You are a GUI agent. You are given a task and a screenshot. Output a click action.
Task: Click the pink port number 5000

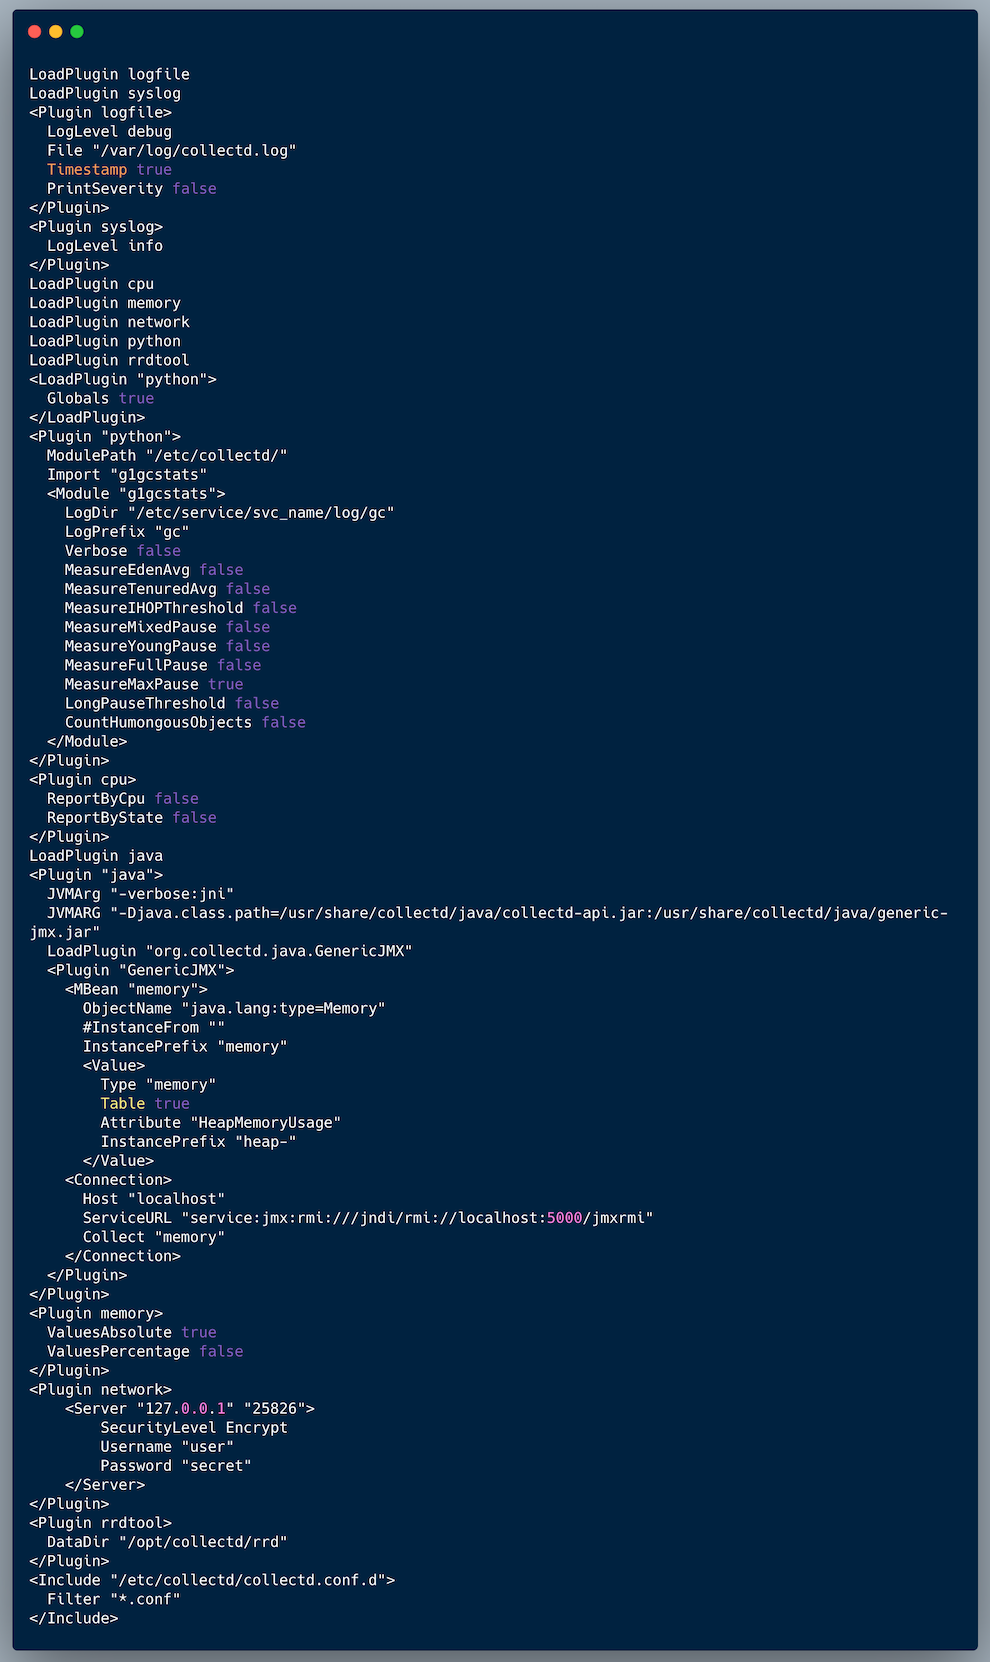click(x=564, y=1218)
